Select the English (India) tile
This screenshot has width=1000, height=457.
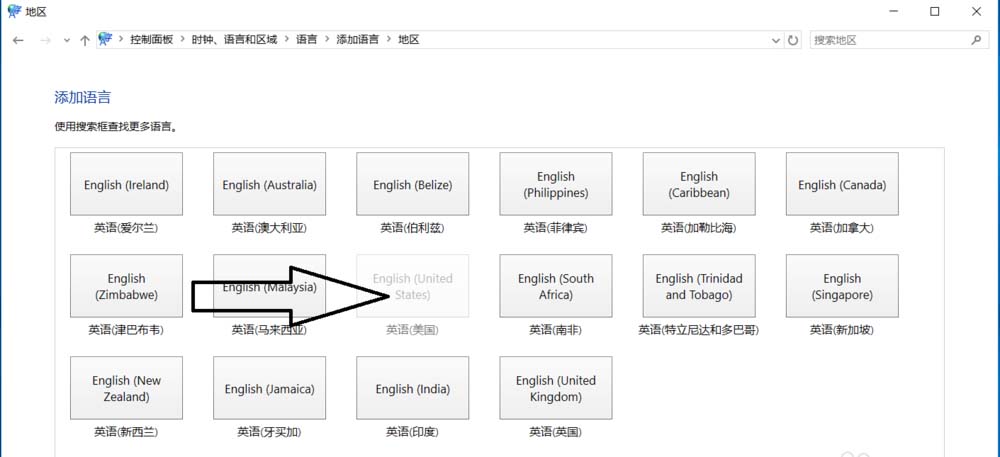tap(413, 388)
